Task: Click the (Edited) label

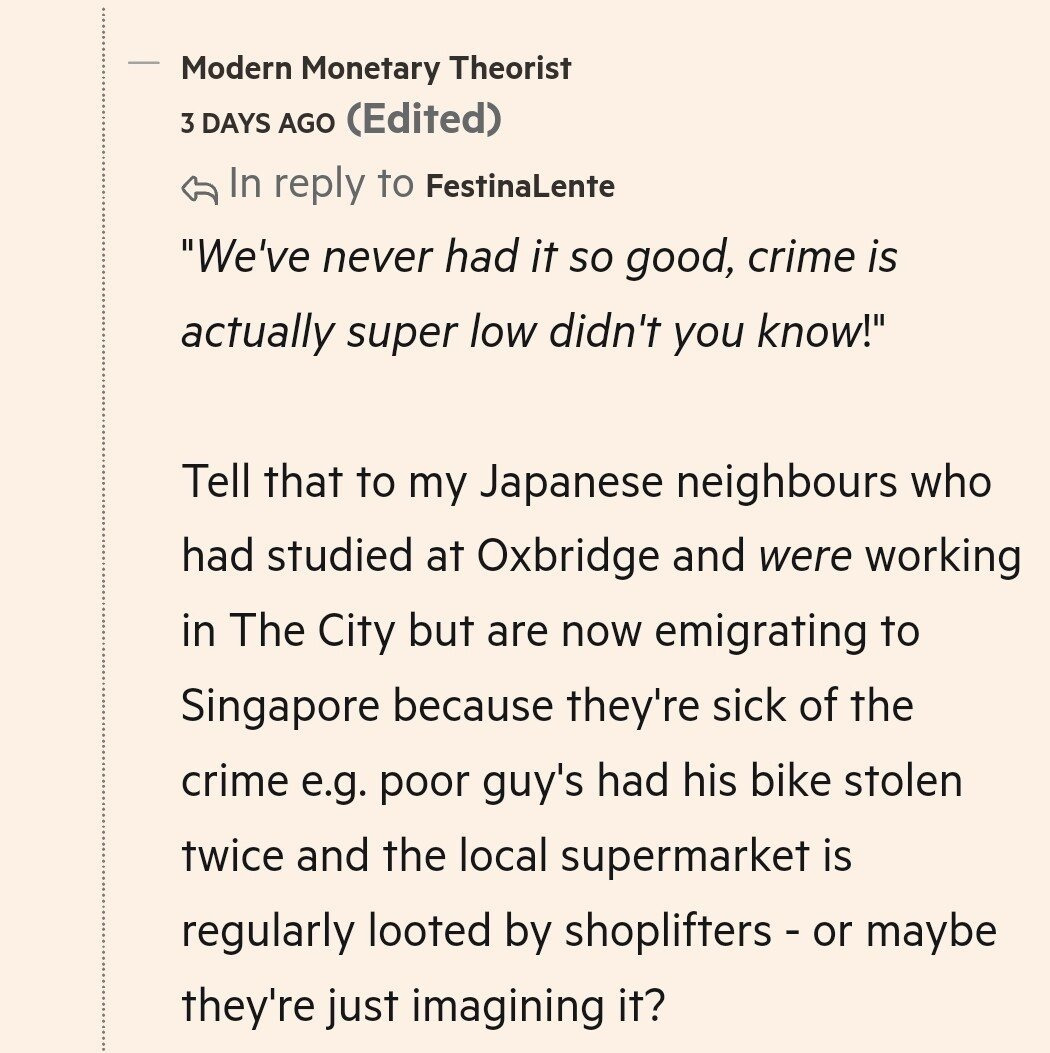Action: point(423,120)
